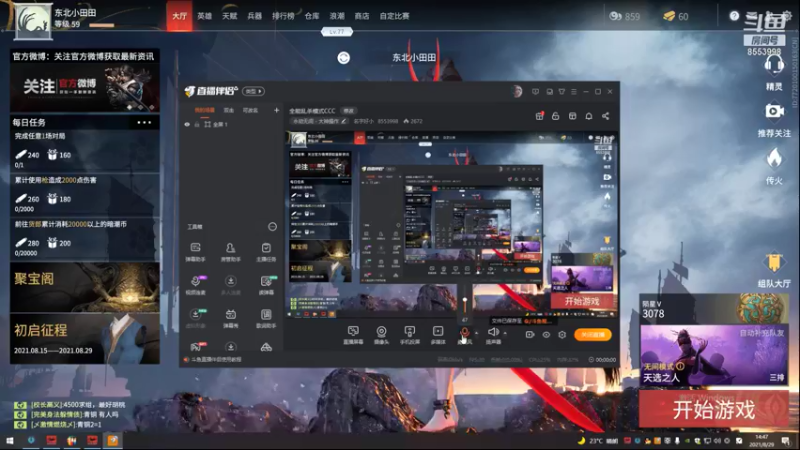Click the share icon in the streaming header
The image size is (800, 450).
point(606,116)
